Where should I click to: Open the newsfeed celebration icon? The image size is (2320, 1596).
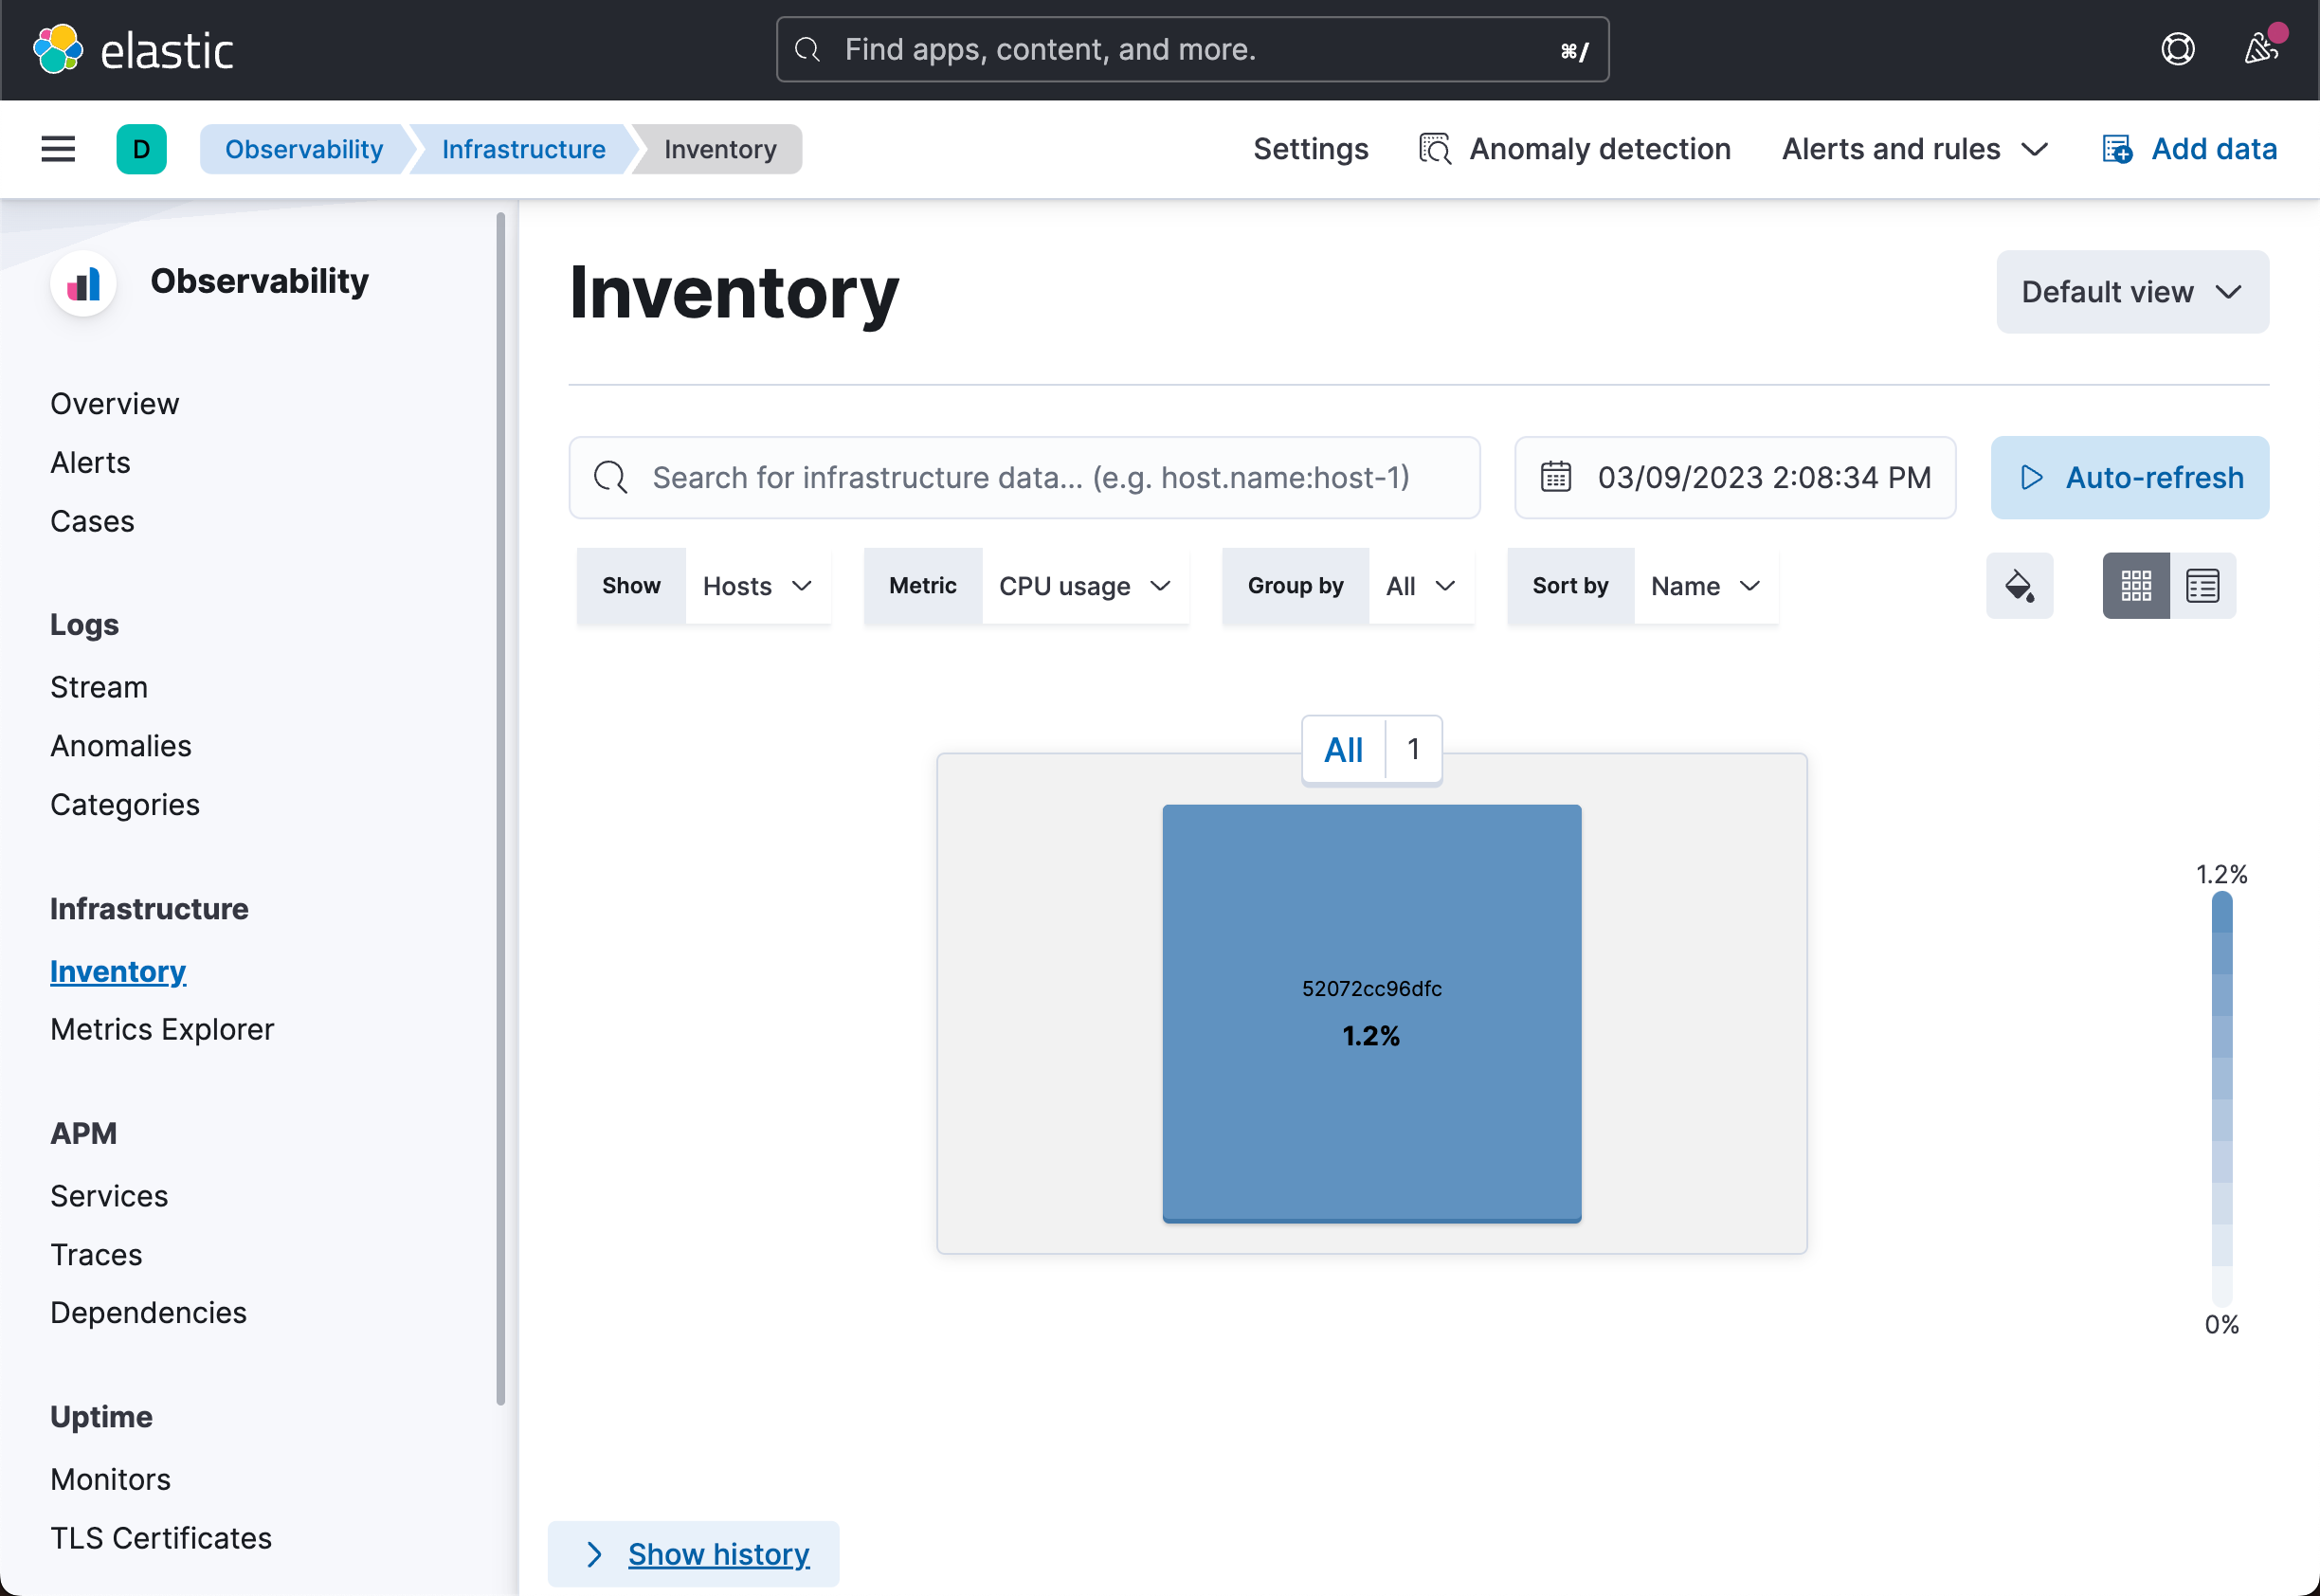[x=2261, y=49]
